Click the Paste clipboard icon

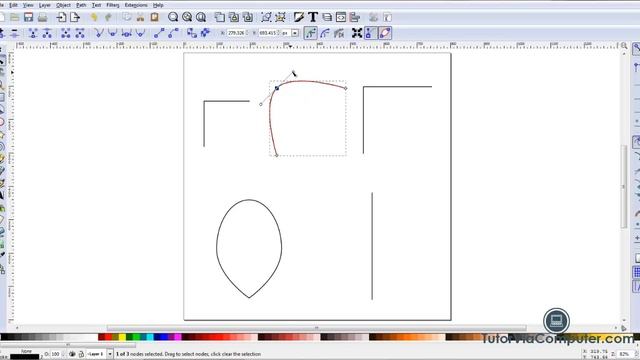154,17
